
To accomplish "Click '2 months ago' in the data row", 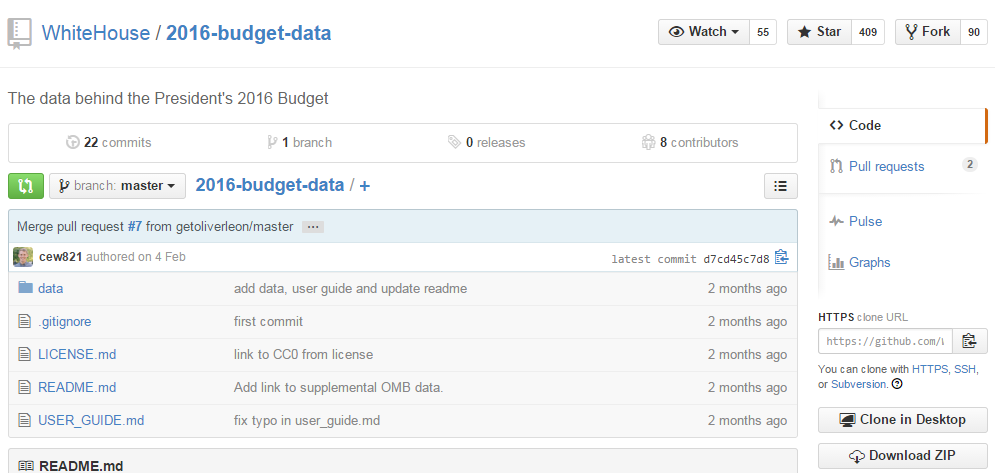I will click(x=748, y=288).
